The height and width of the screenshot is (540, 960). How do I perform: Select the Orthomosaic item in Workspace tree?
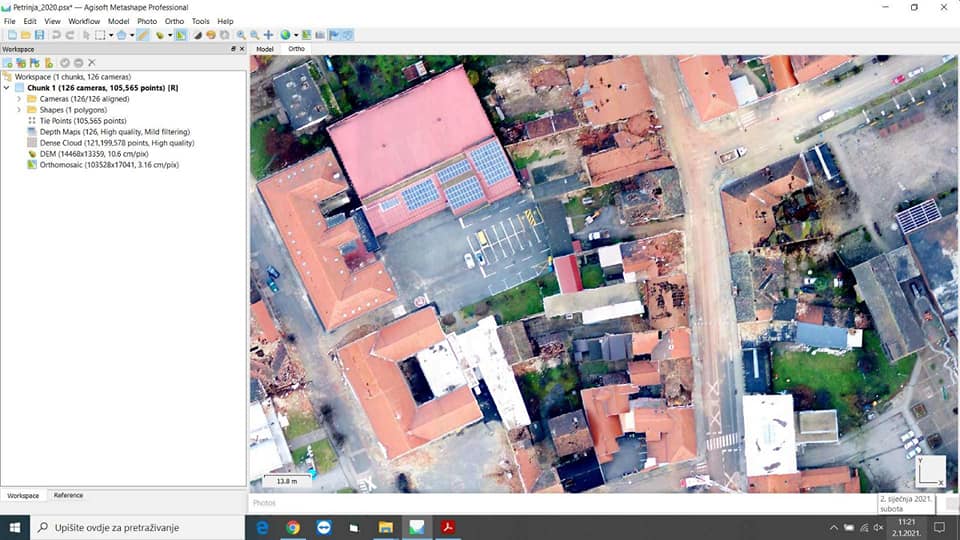pyautogui.click(x=108, y=165)
